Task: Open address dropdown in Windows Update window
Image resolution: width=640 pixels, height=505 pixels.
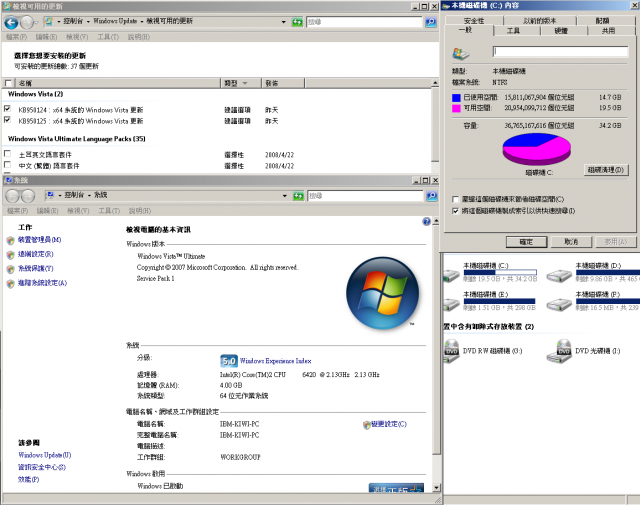Action: point(284,22)
